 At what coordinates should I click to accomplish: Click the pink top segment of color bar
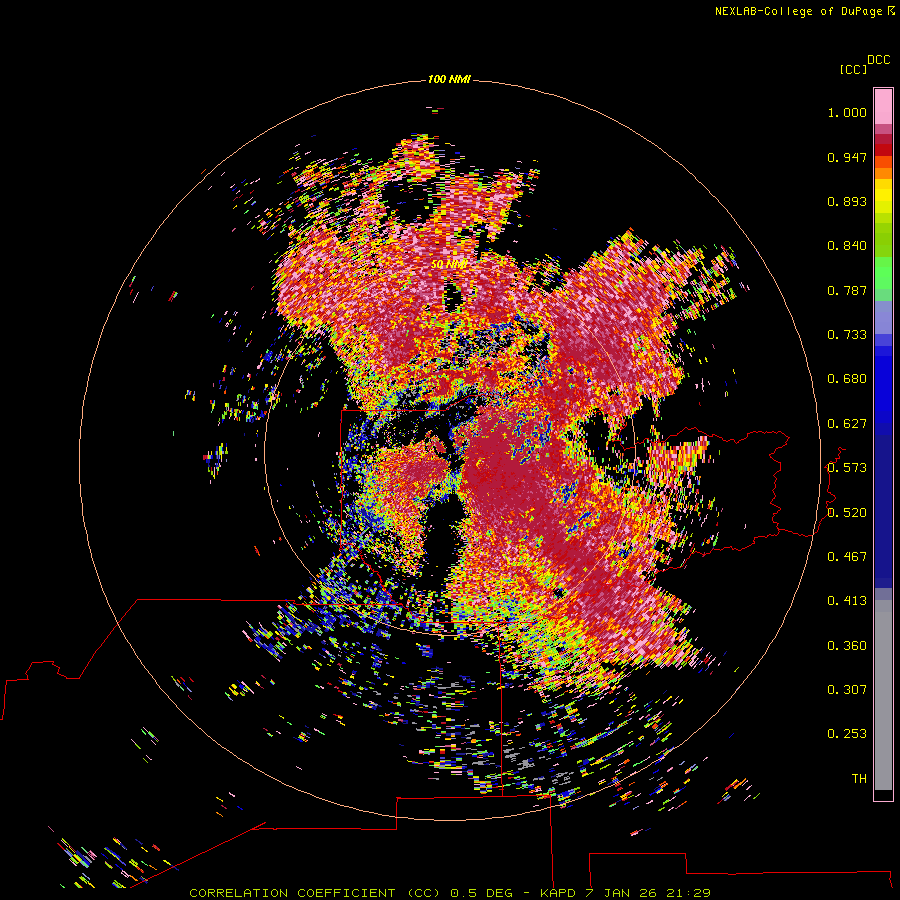pyautogui.click(x=883, y=106)
